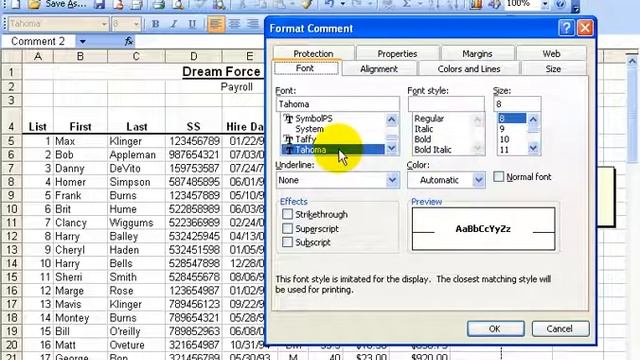Check the Normal font checkbox
The width and height of the screenshot is (640, 360).
click(498, 177)
